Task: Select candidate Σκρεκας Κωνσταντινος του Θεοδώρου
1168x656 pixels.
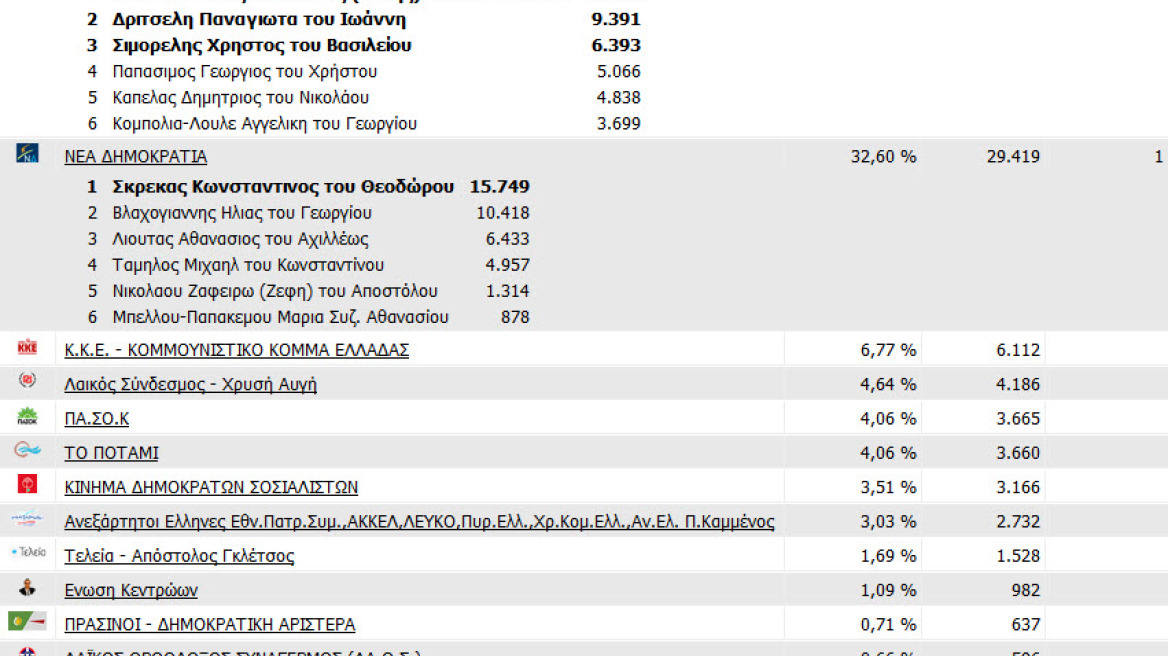Action: [283, 187]
